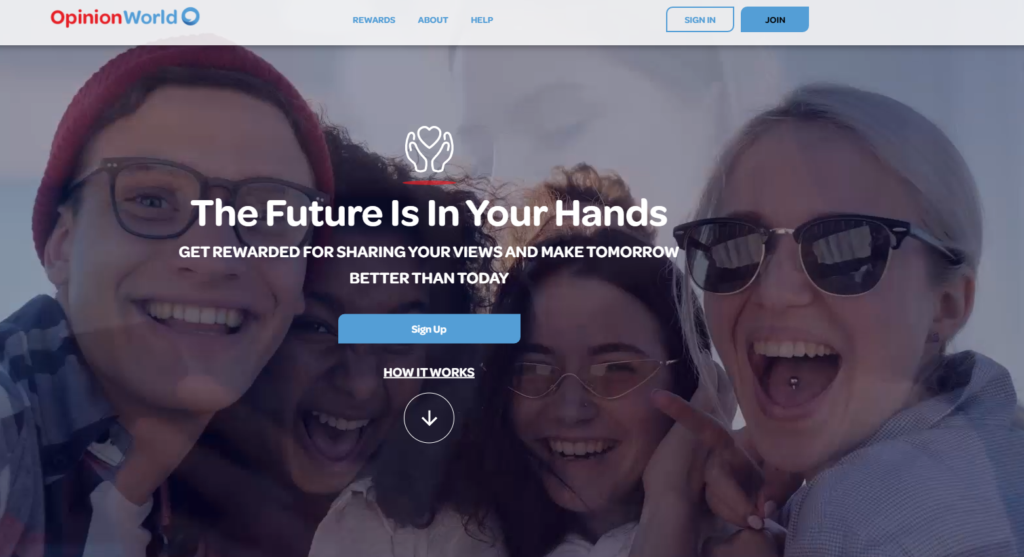1024x557 pixels.
Task: Click the man's dark-framed eyeglasses
Action: (196, 199)
